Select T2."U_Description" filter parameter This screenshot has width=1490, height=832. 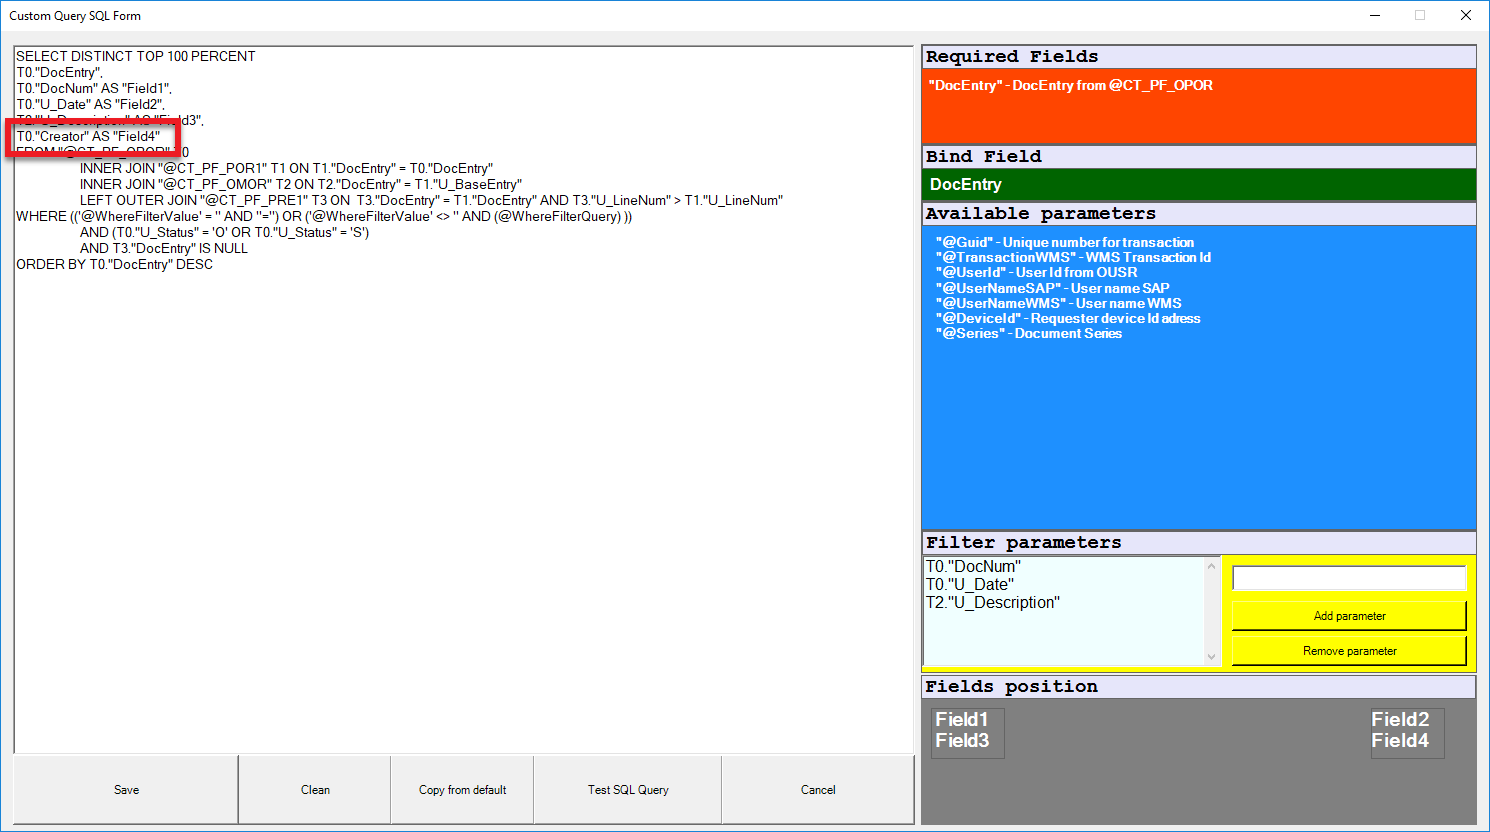point(992,603)
